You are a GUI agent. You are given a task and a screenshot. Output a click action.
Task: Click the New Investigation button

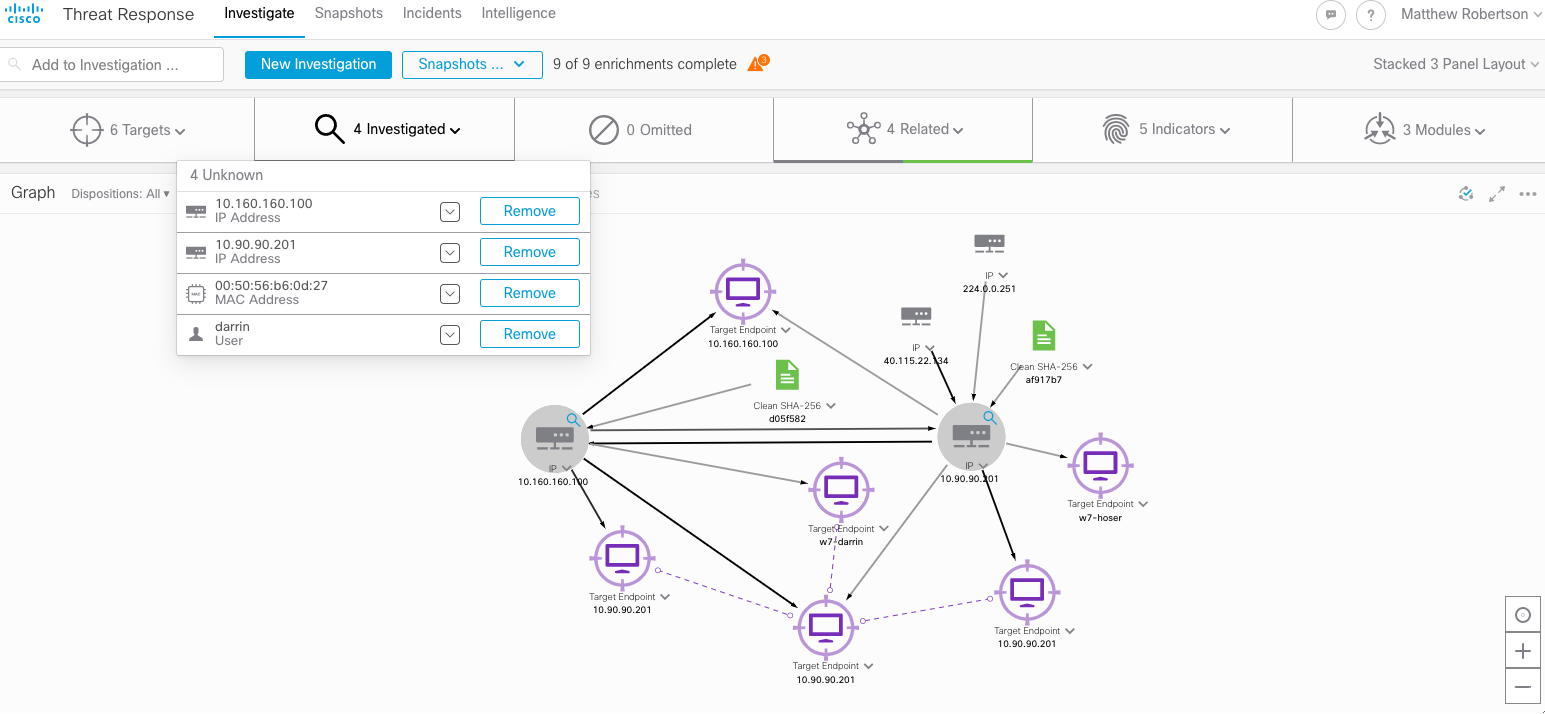318,64
